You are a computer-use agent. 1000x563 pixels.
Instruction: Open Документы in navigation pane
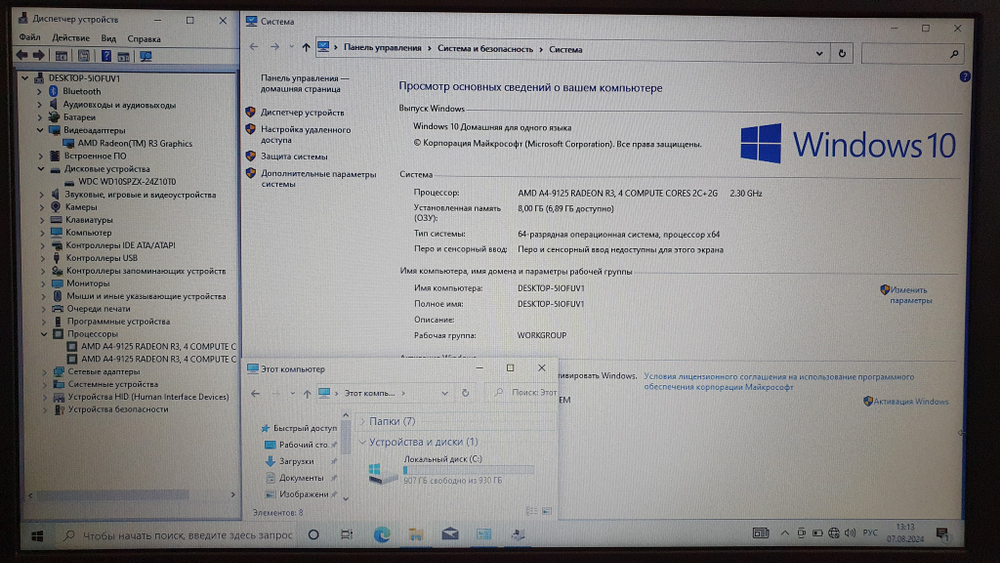pos(301,478)
